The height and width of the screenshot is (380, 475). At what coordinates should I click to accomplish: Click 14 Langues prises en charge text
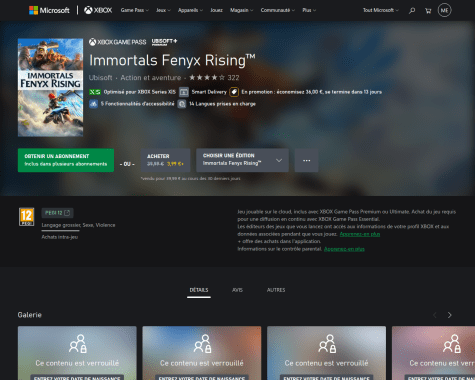222,104
